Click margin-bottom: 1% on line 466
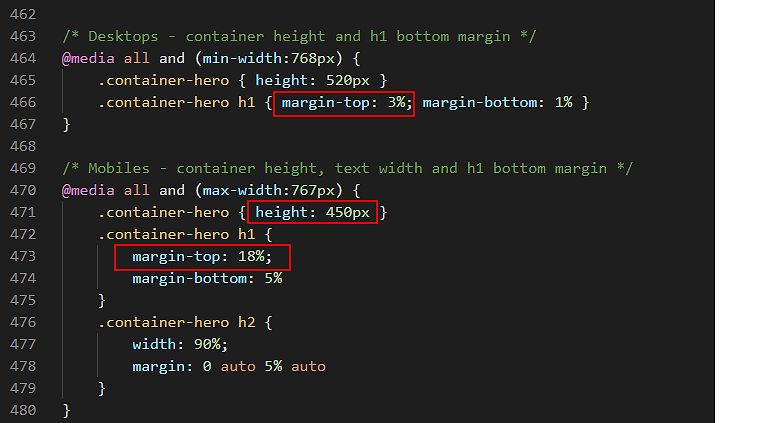The width and height of the screenshot is (760, 423). 497,103
